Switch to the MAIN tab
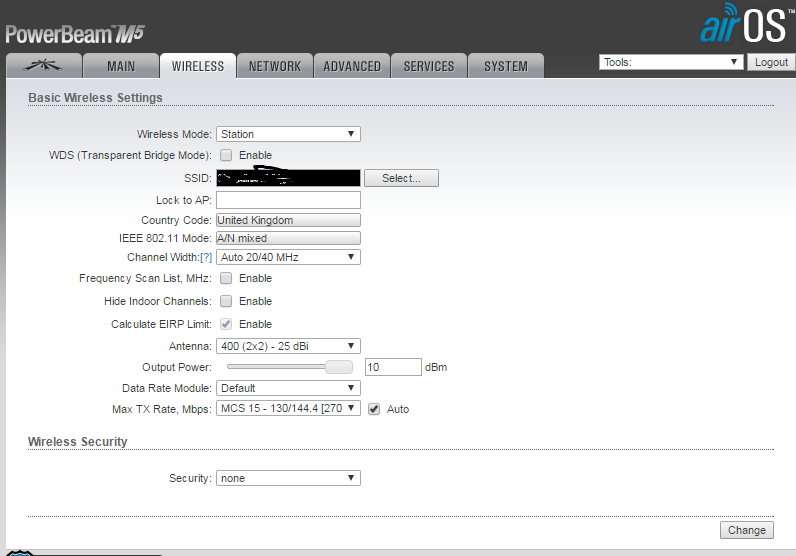This screenshot has width=796, height=556. click(121, 66)
